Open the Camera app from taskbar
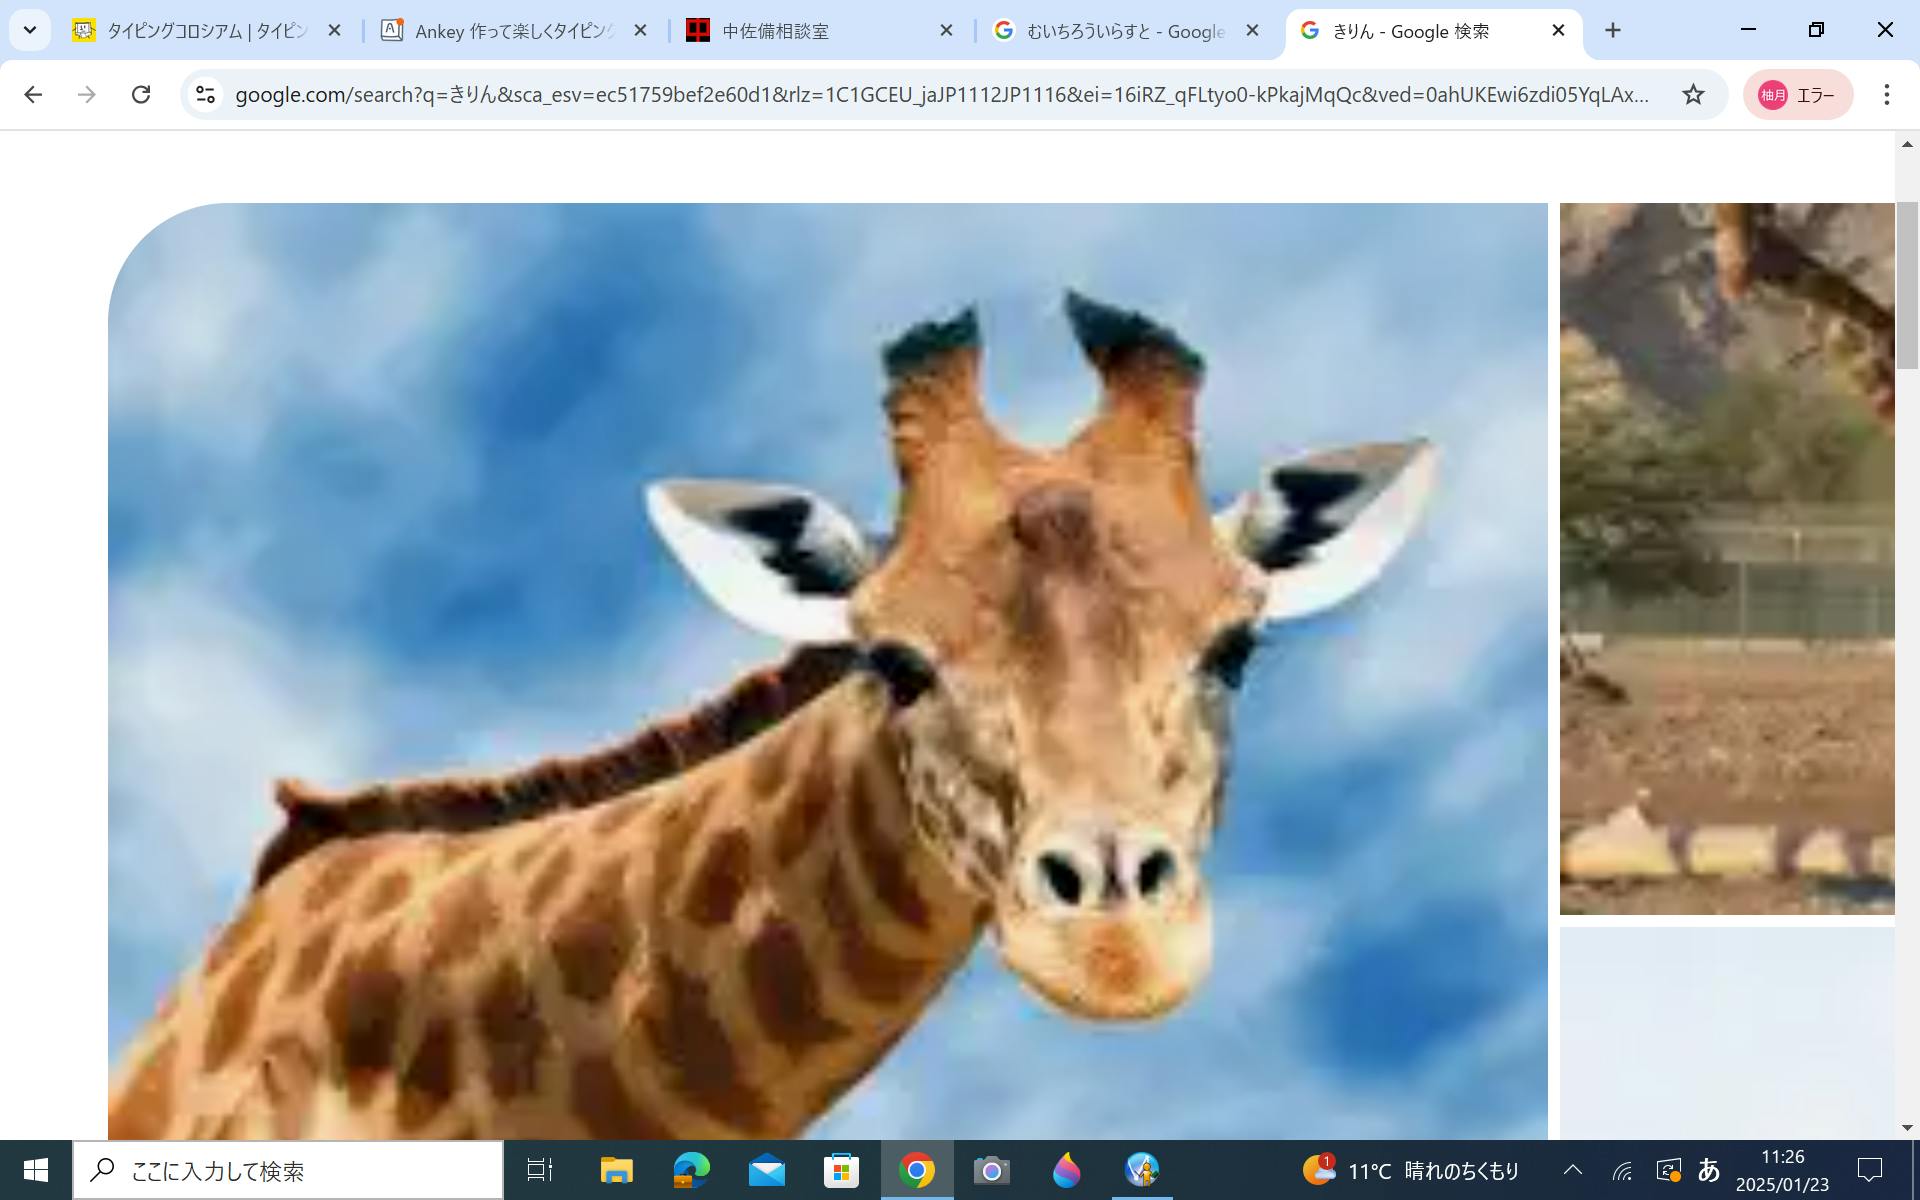Image resolution: width=1920 pixels, height=1200 pixels. point(991,1170)
